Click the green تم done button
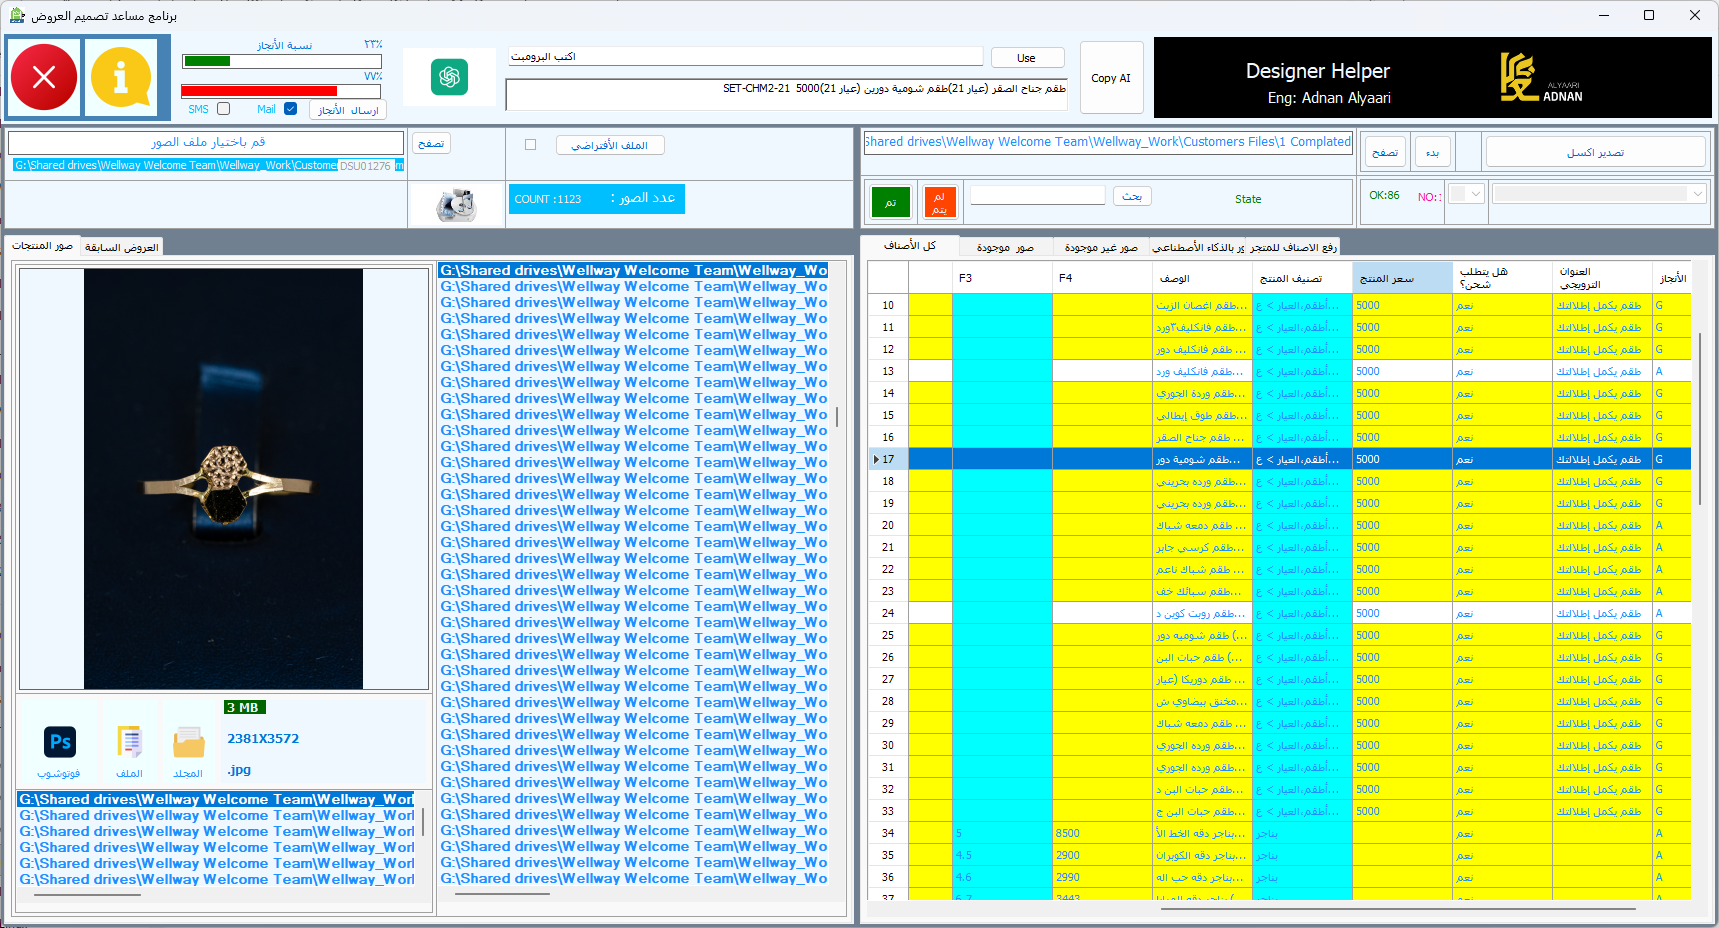The image size is (1719, 928). [x=891, y=203]
